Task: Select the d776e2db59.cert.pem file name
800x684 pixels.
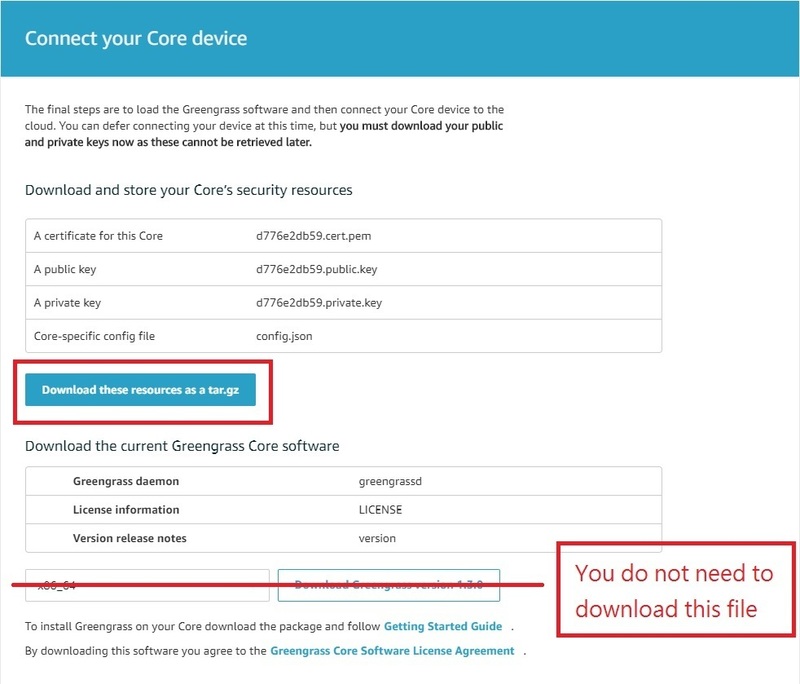Action: click(x=314, y=236)
